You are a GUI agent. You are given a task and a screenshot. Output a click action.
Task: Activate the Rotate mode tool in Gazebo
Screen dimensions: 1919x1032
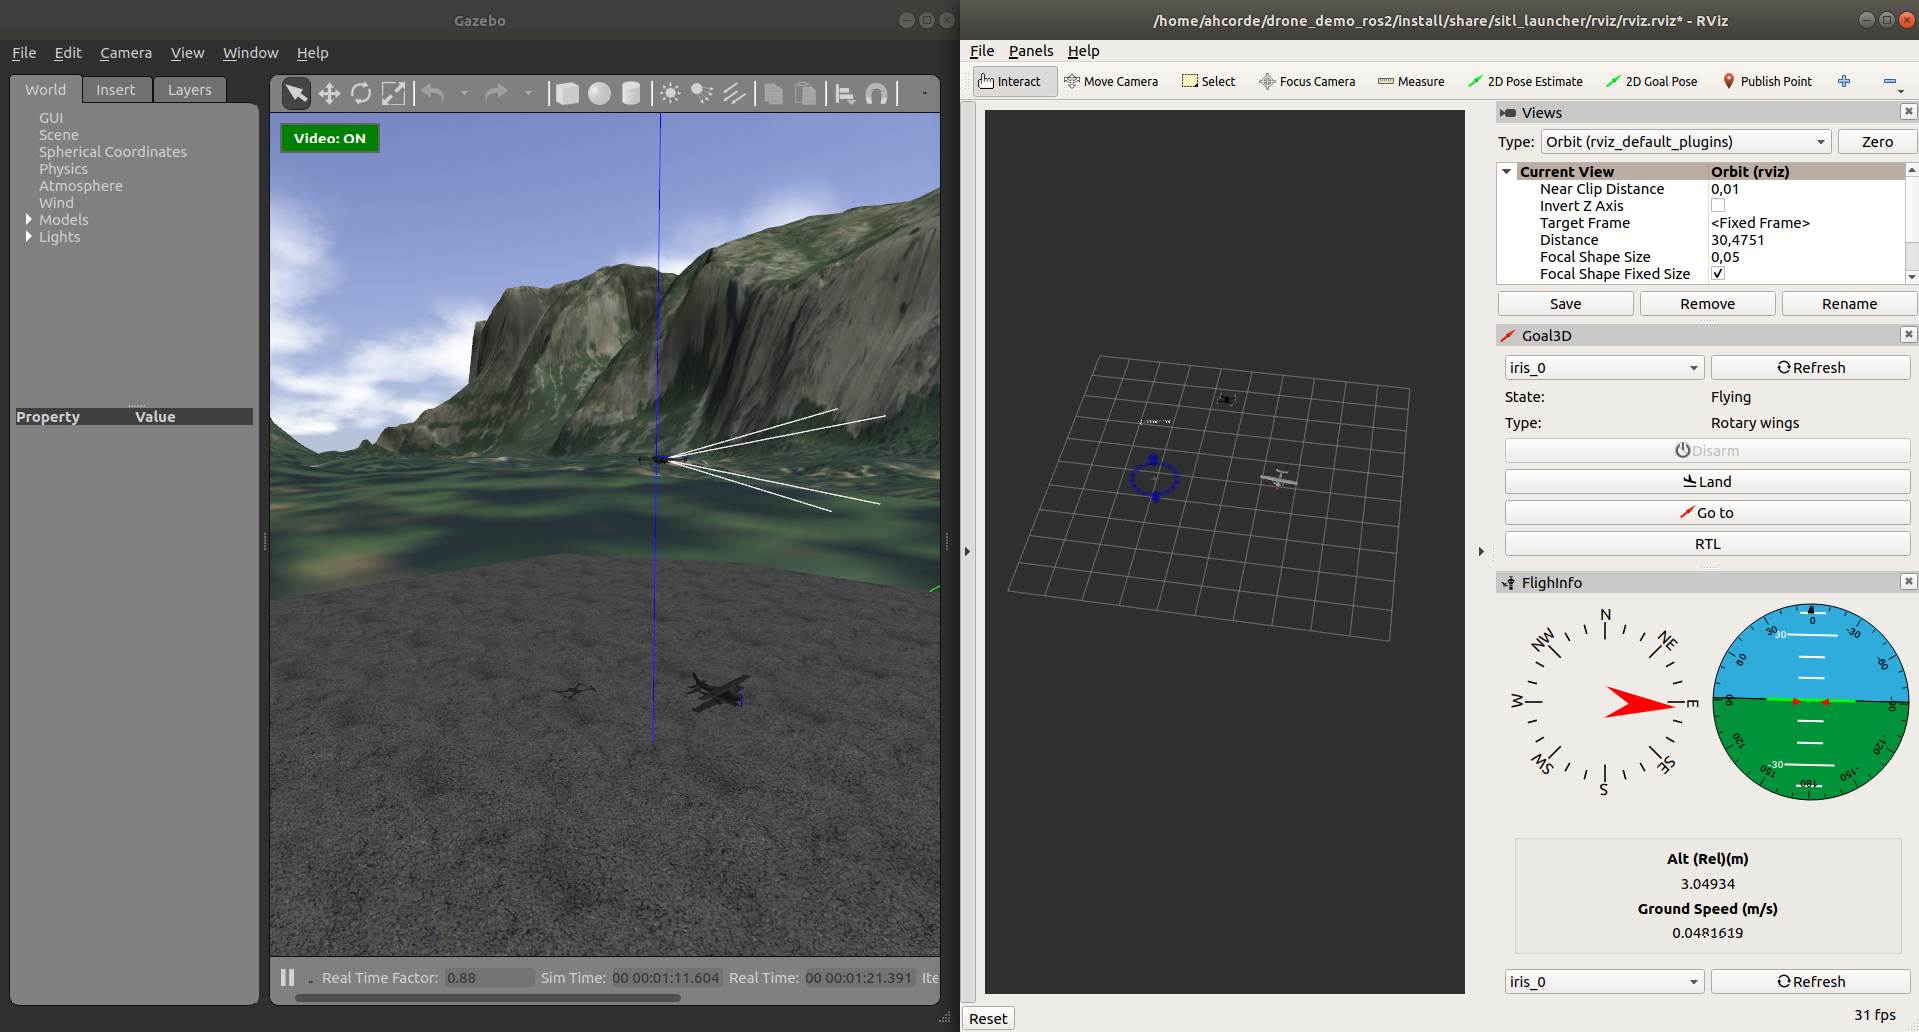point(361,93)
